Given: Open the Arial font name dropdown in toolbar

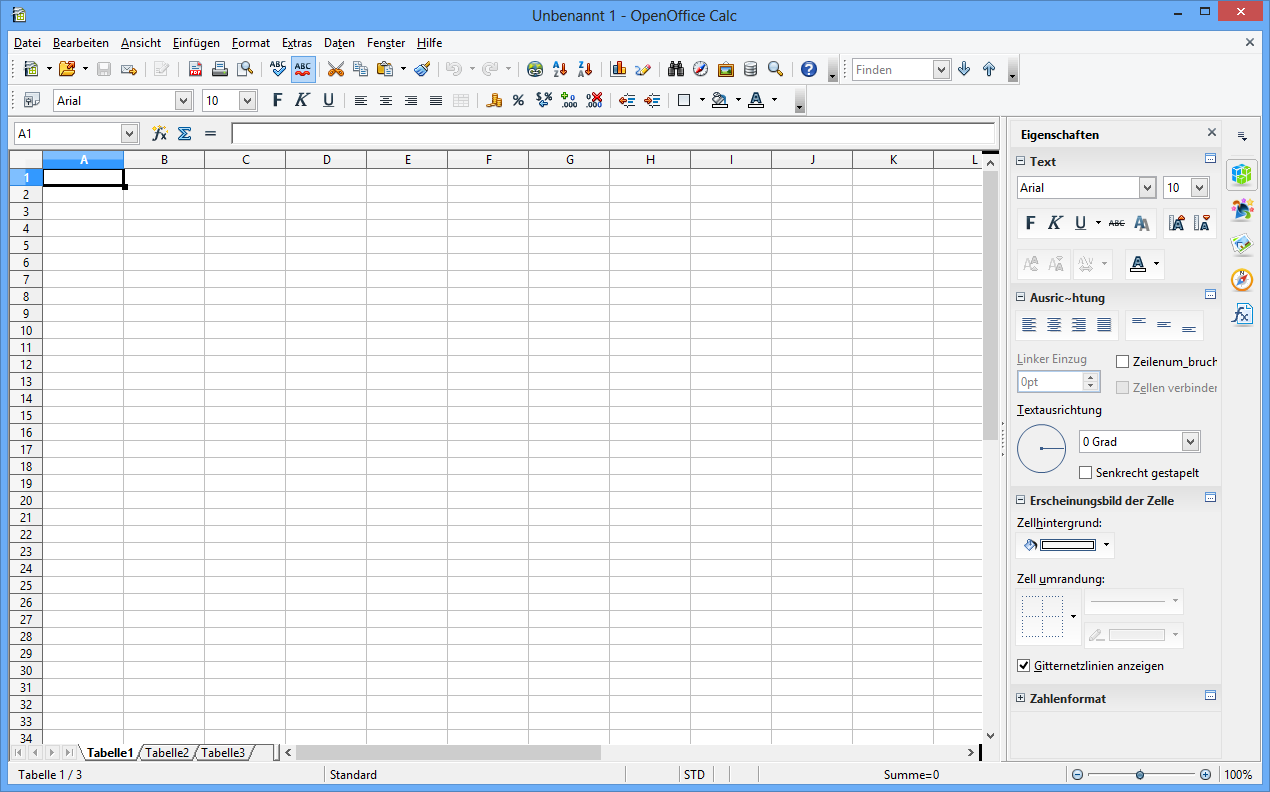Looking at the screenshot, I should (x=183, y=100).
